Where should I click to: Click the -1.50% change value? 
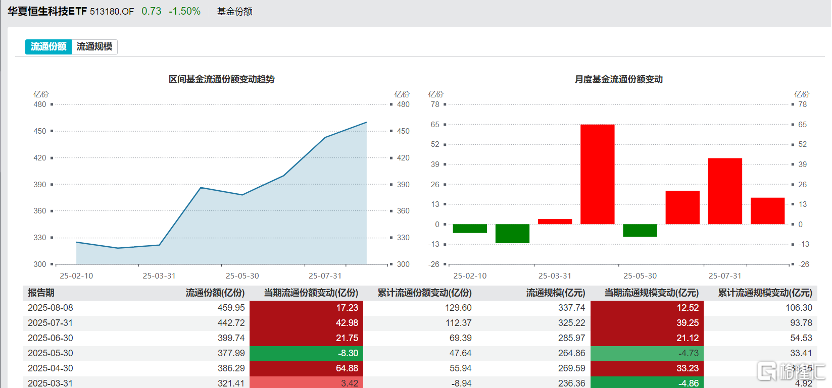coord(184,11)
